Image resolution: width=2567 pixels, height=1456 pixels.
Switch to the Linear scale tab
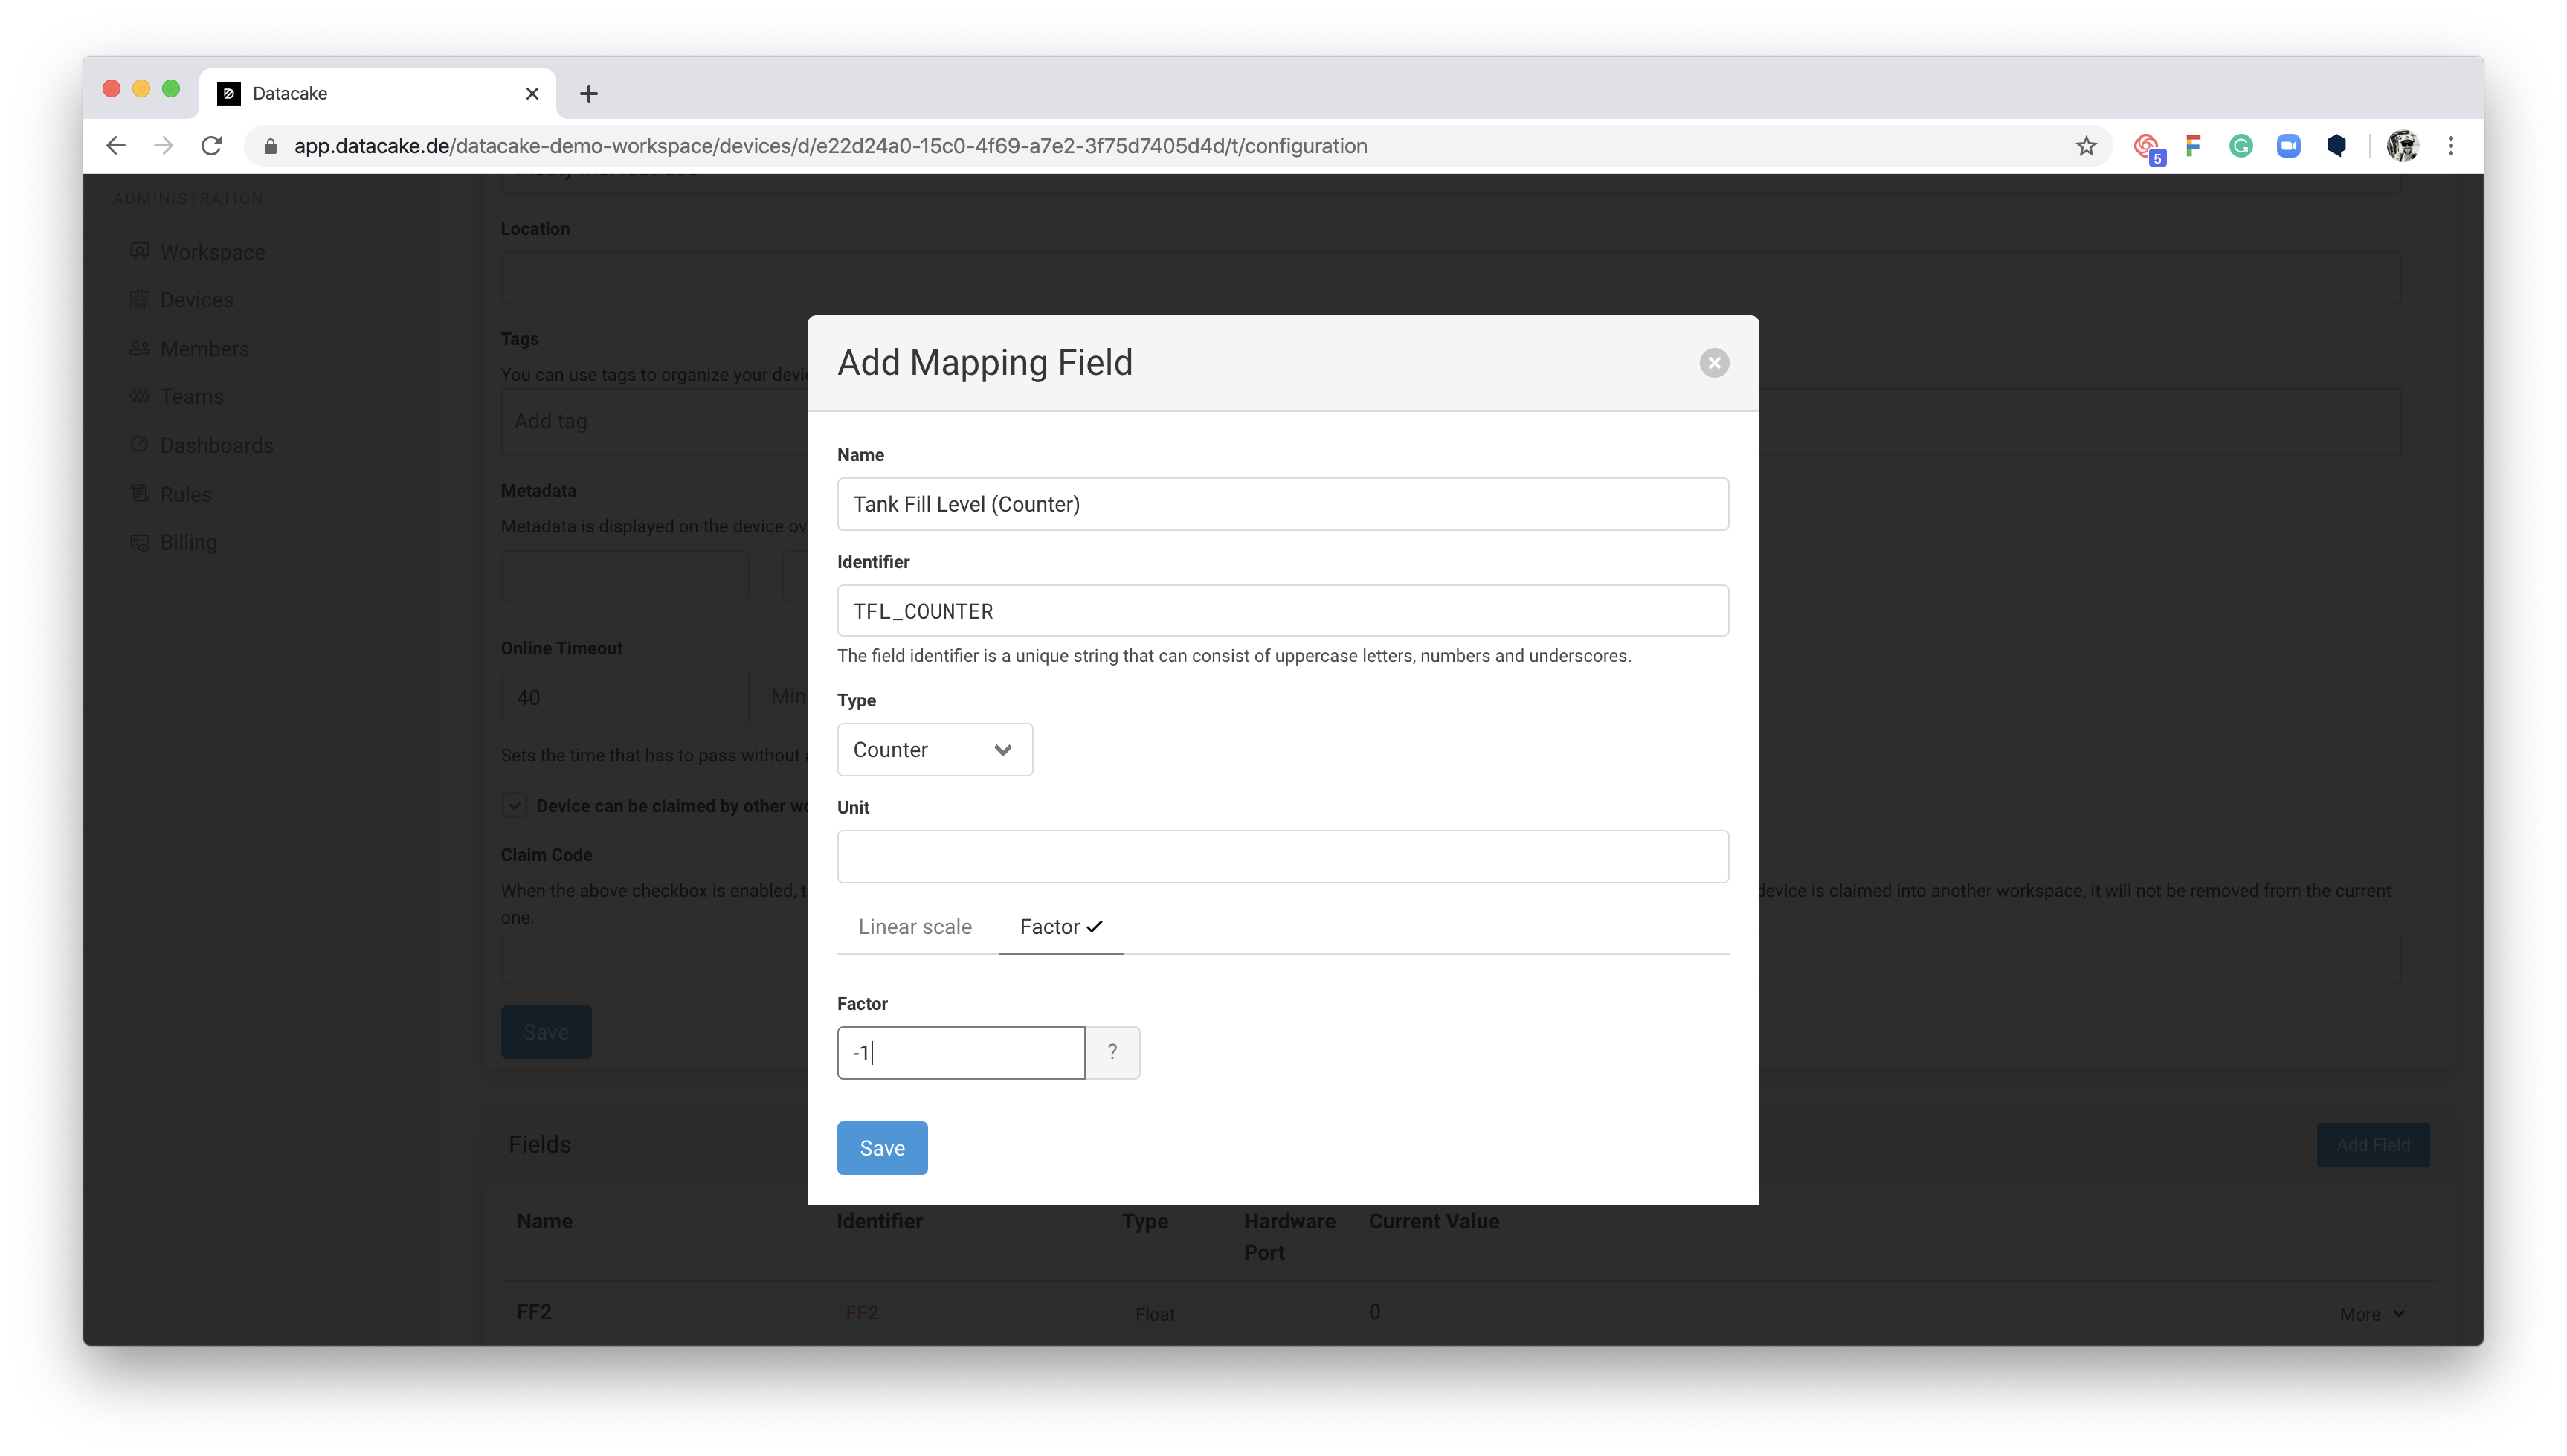914,926
